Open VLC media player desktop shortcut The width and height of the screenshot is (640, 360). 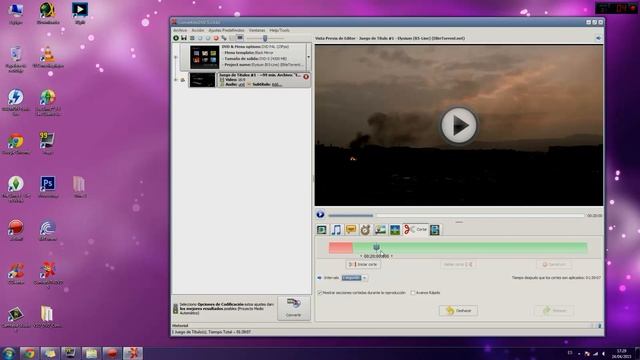(x=48, y=54)
